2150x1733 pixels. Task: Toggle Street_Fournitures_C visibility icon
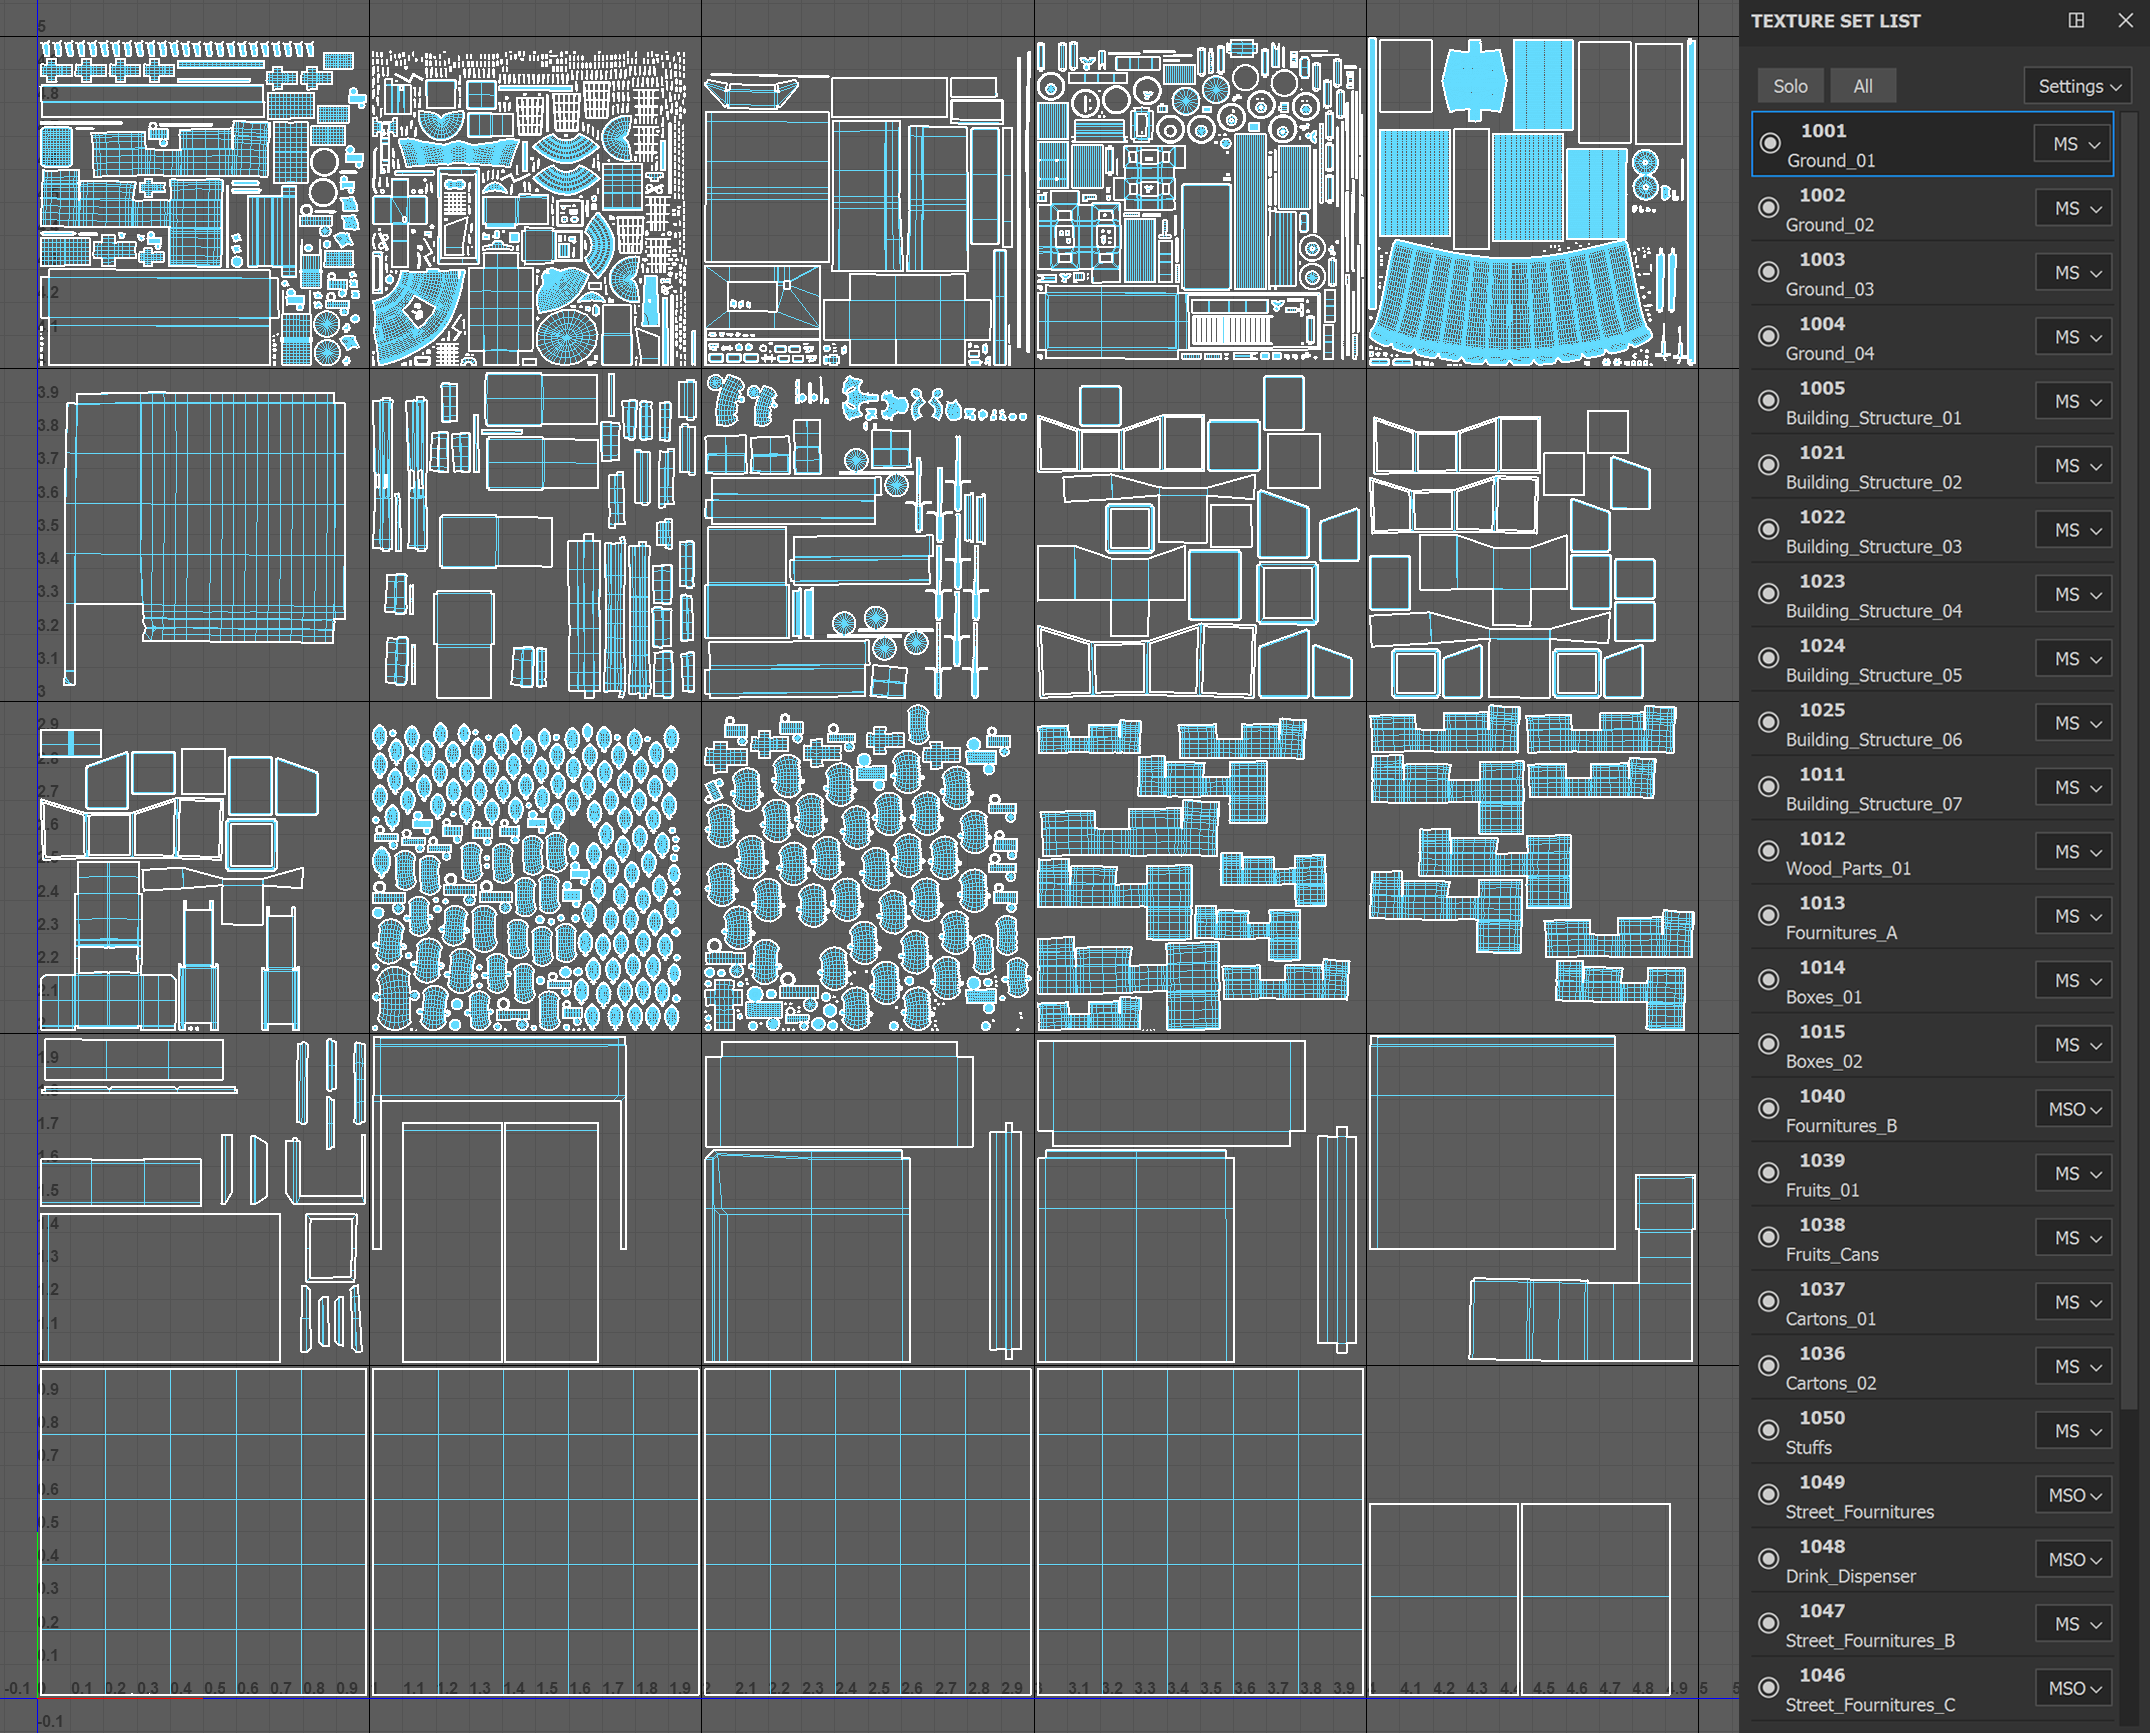tap(1769, 1689)
